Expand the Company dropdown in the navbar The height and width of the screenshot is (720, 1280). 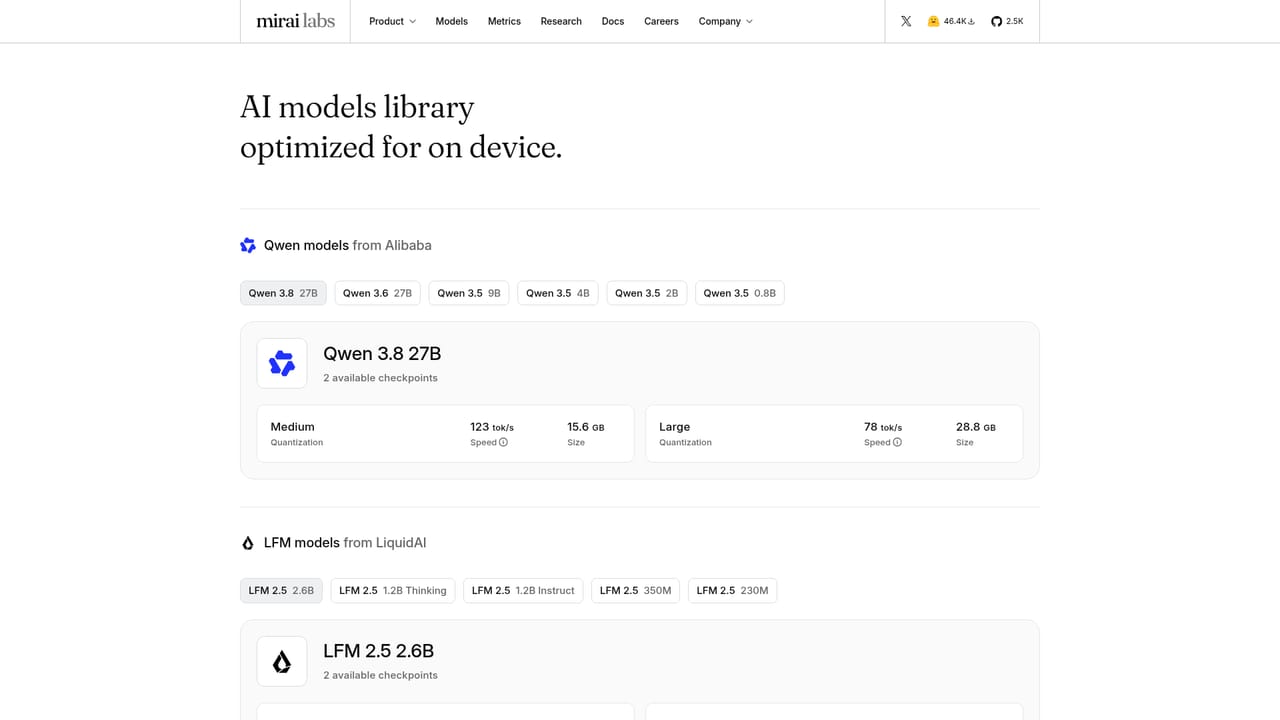(726, 21)
